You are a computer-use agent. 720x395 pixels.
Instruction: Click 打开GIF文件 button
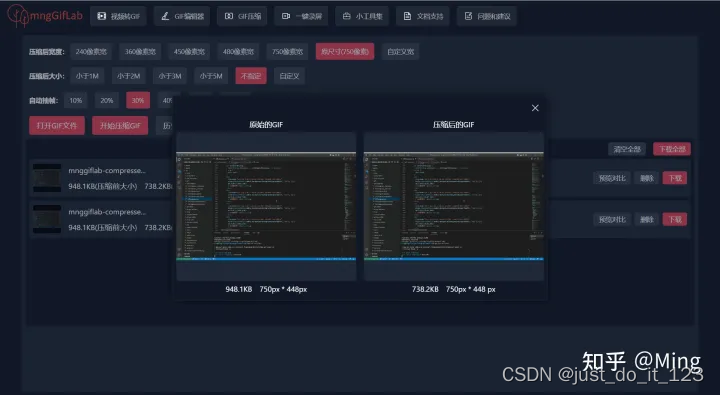pyautogui.click(x=57, y=126)
